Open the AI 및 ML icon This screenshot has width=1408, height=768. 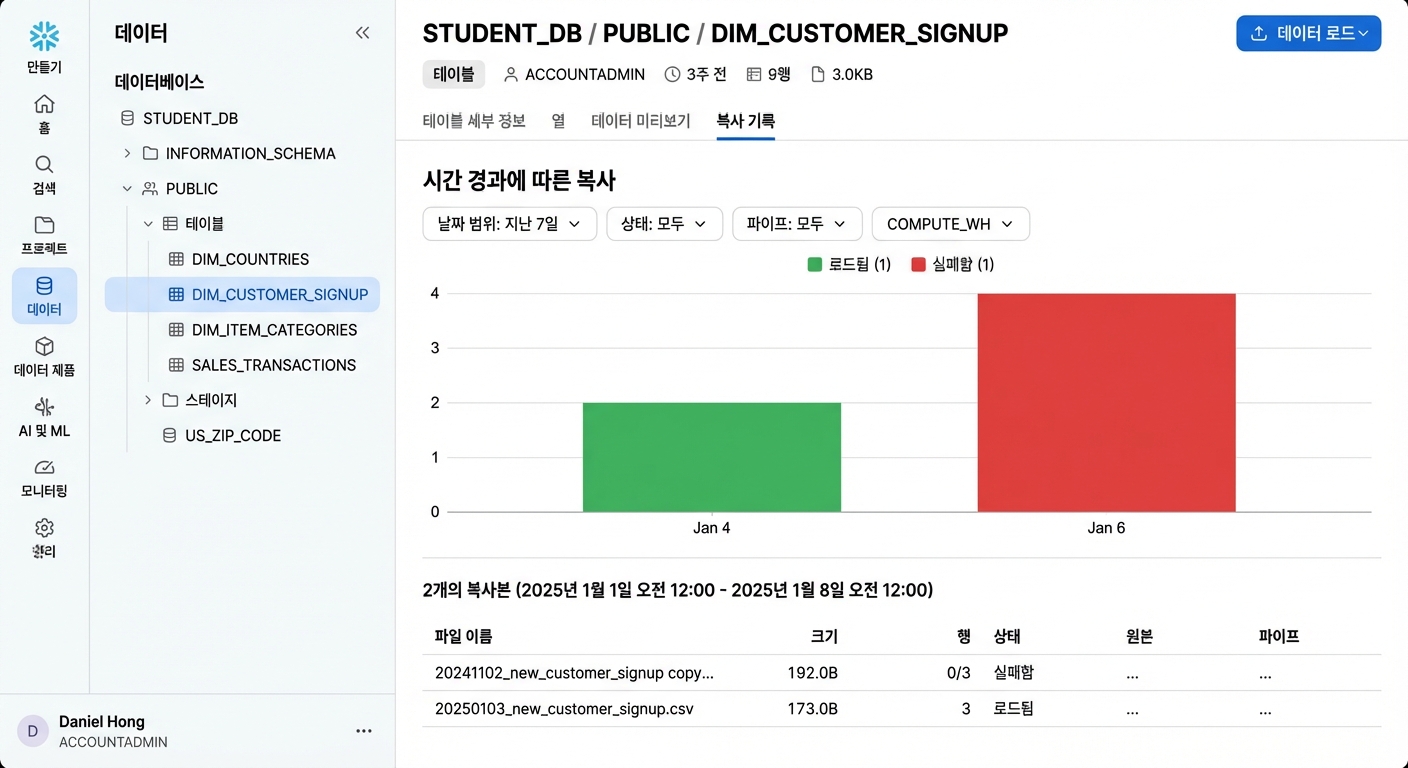tap(44, 407)
